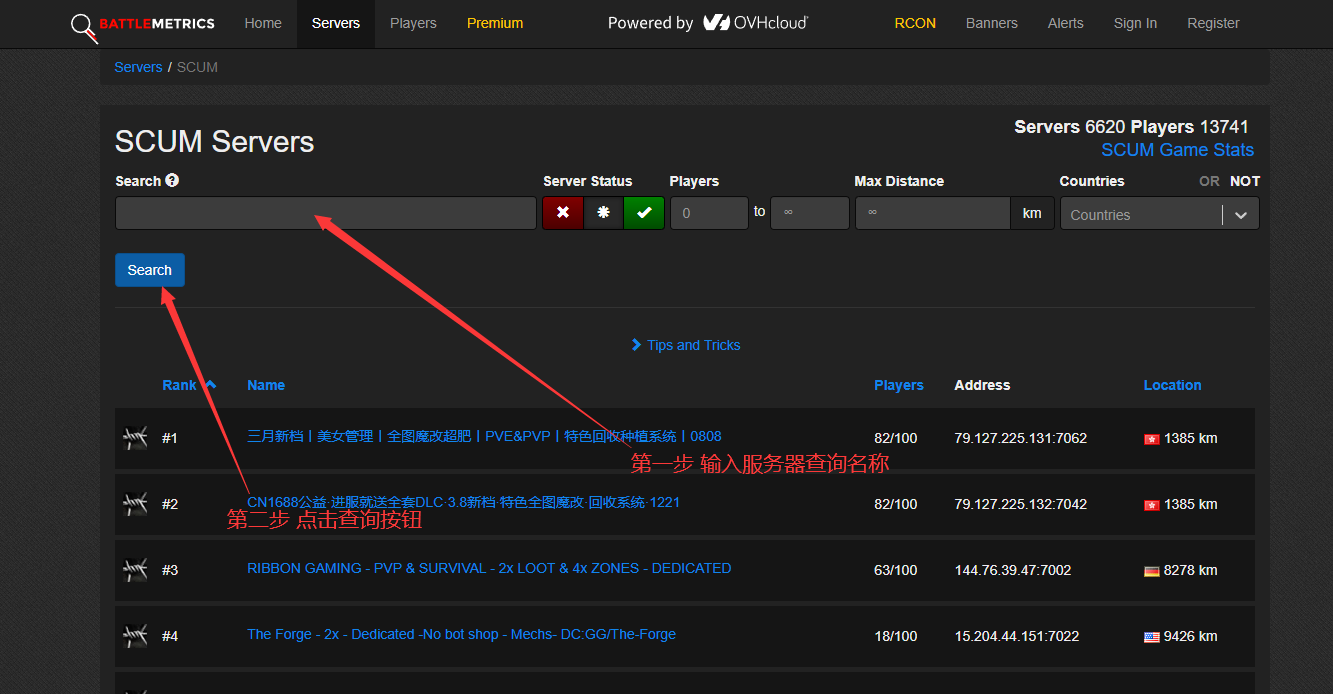Open the SCUM Game Stats link
The image size is (1333, 694).
coord(1177,150)
